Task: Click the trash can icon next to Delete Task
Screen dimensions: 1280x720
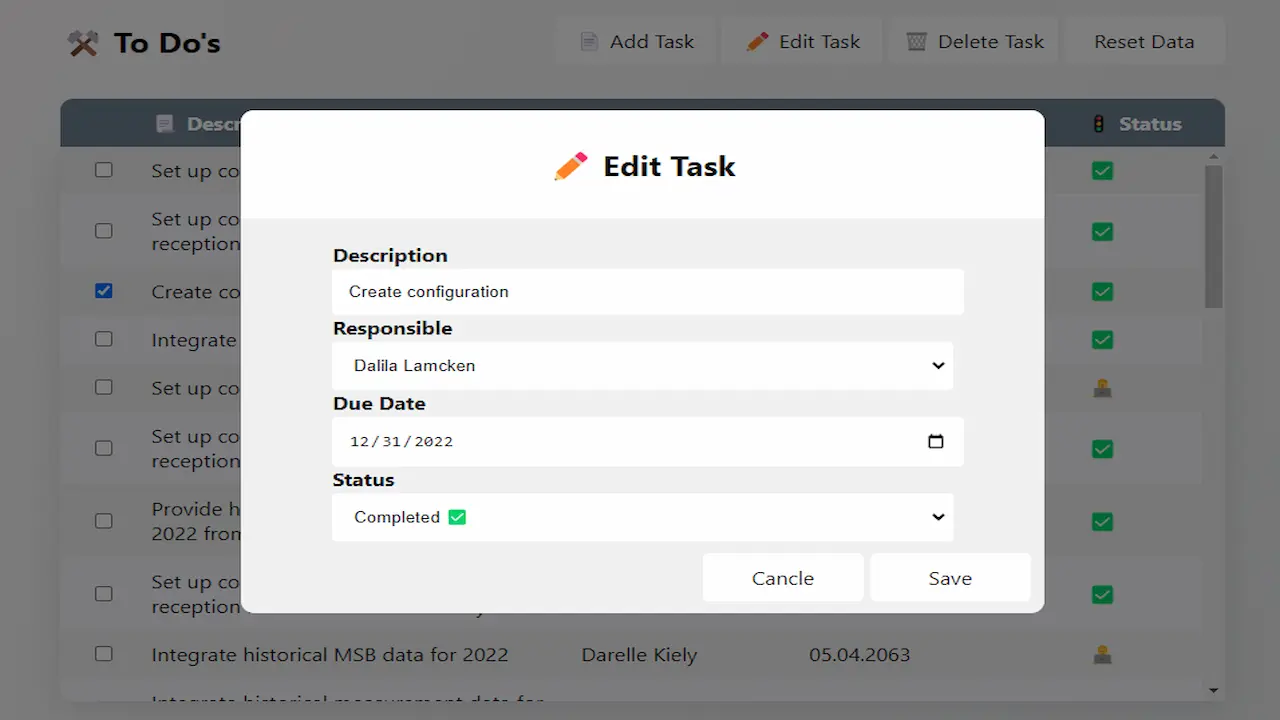Action: [x=916, y=41]
